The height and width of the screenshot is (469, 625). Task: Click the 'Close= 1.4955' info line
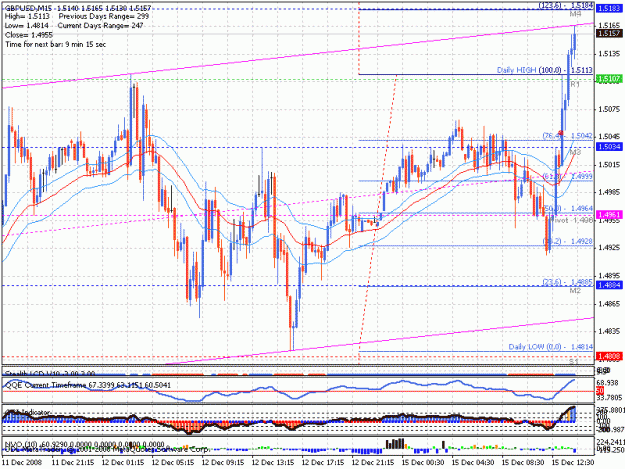pos(29,35)
